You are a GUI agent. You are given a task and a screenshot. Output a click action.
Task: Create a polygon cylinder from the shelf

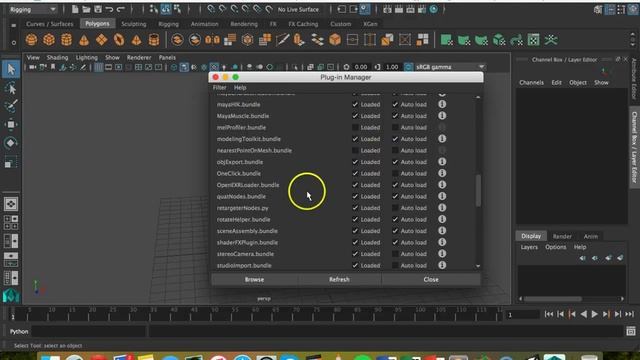click(x=67, y=40)
